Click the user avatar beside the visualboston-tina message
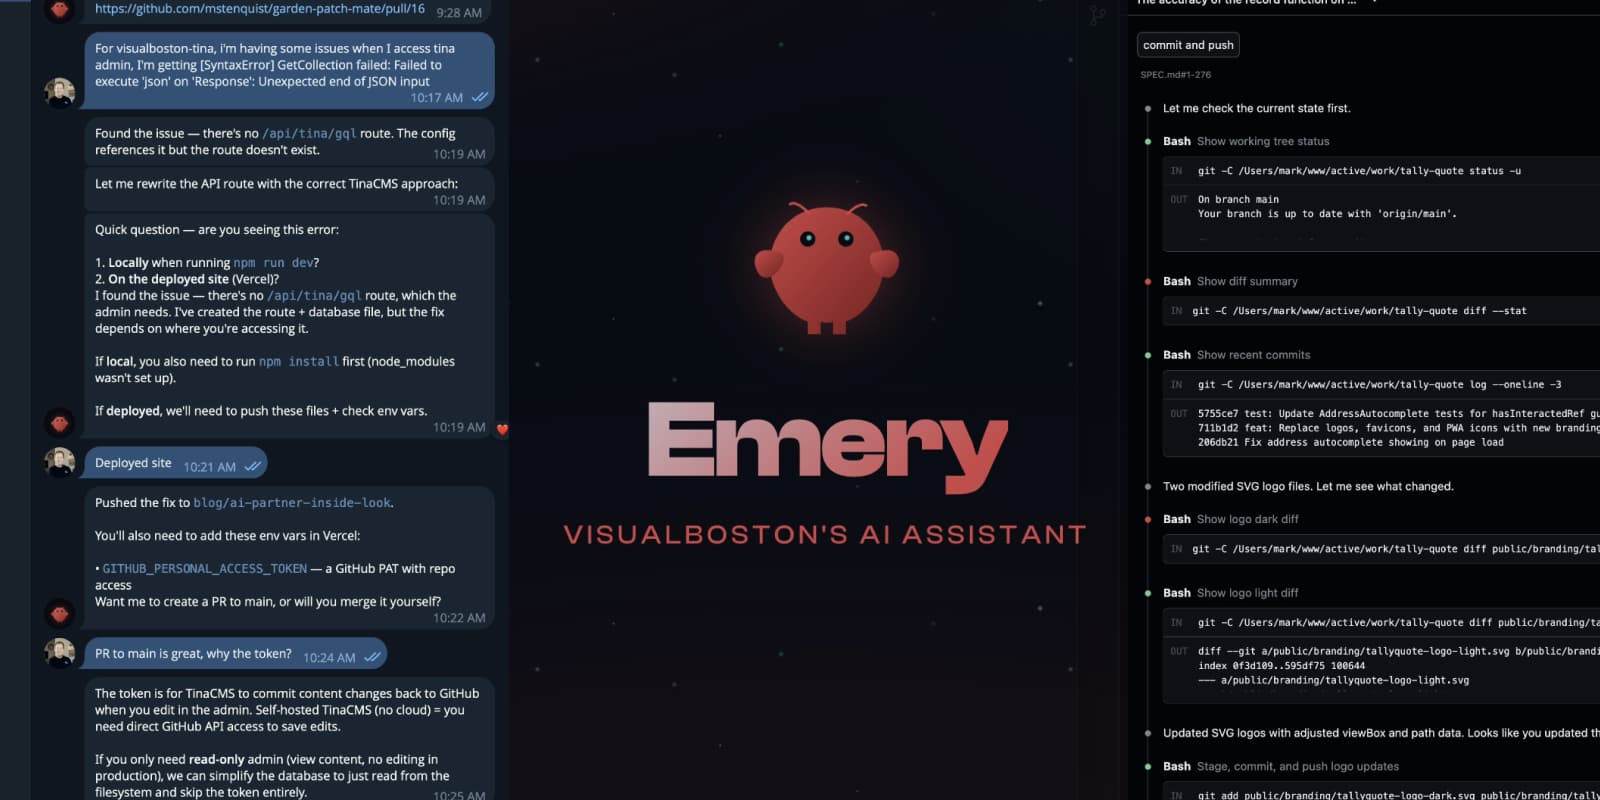The image size is (1600, 800). pos(60,93)
